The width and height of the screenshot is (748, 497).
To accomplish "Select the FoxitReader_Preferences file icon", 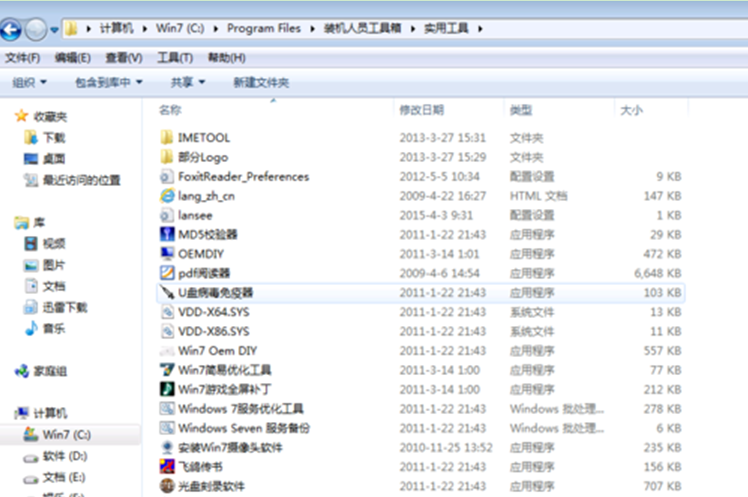I will [x=166, y=176].
